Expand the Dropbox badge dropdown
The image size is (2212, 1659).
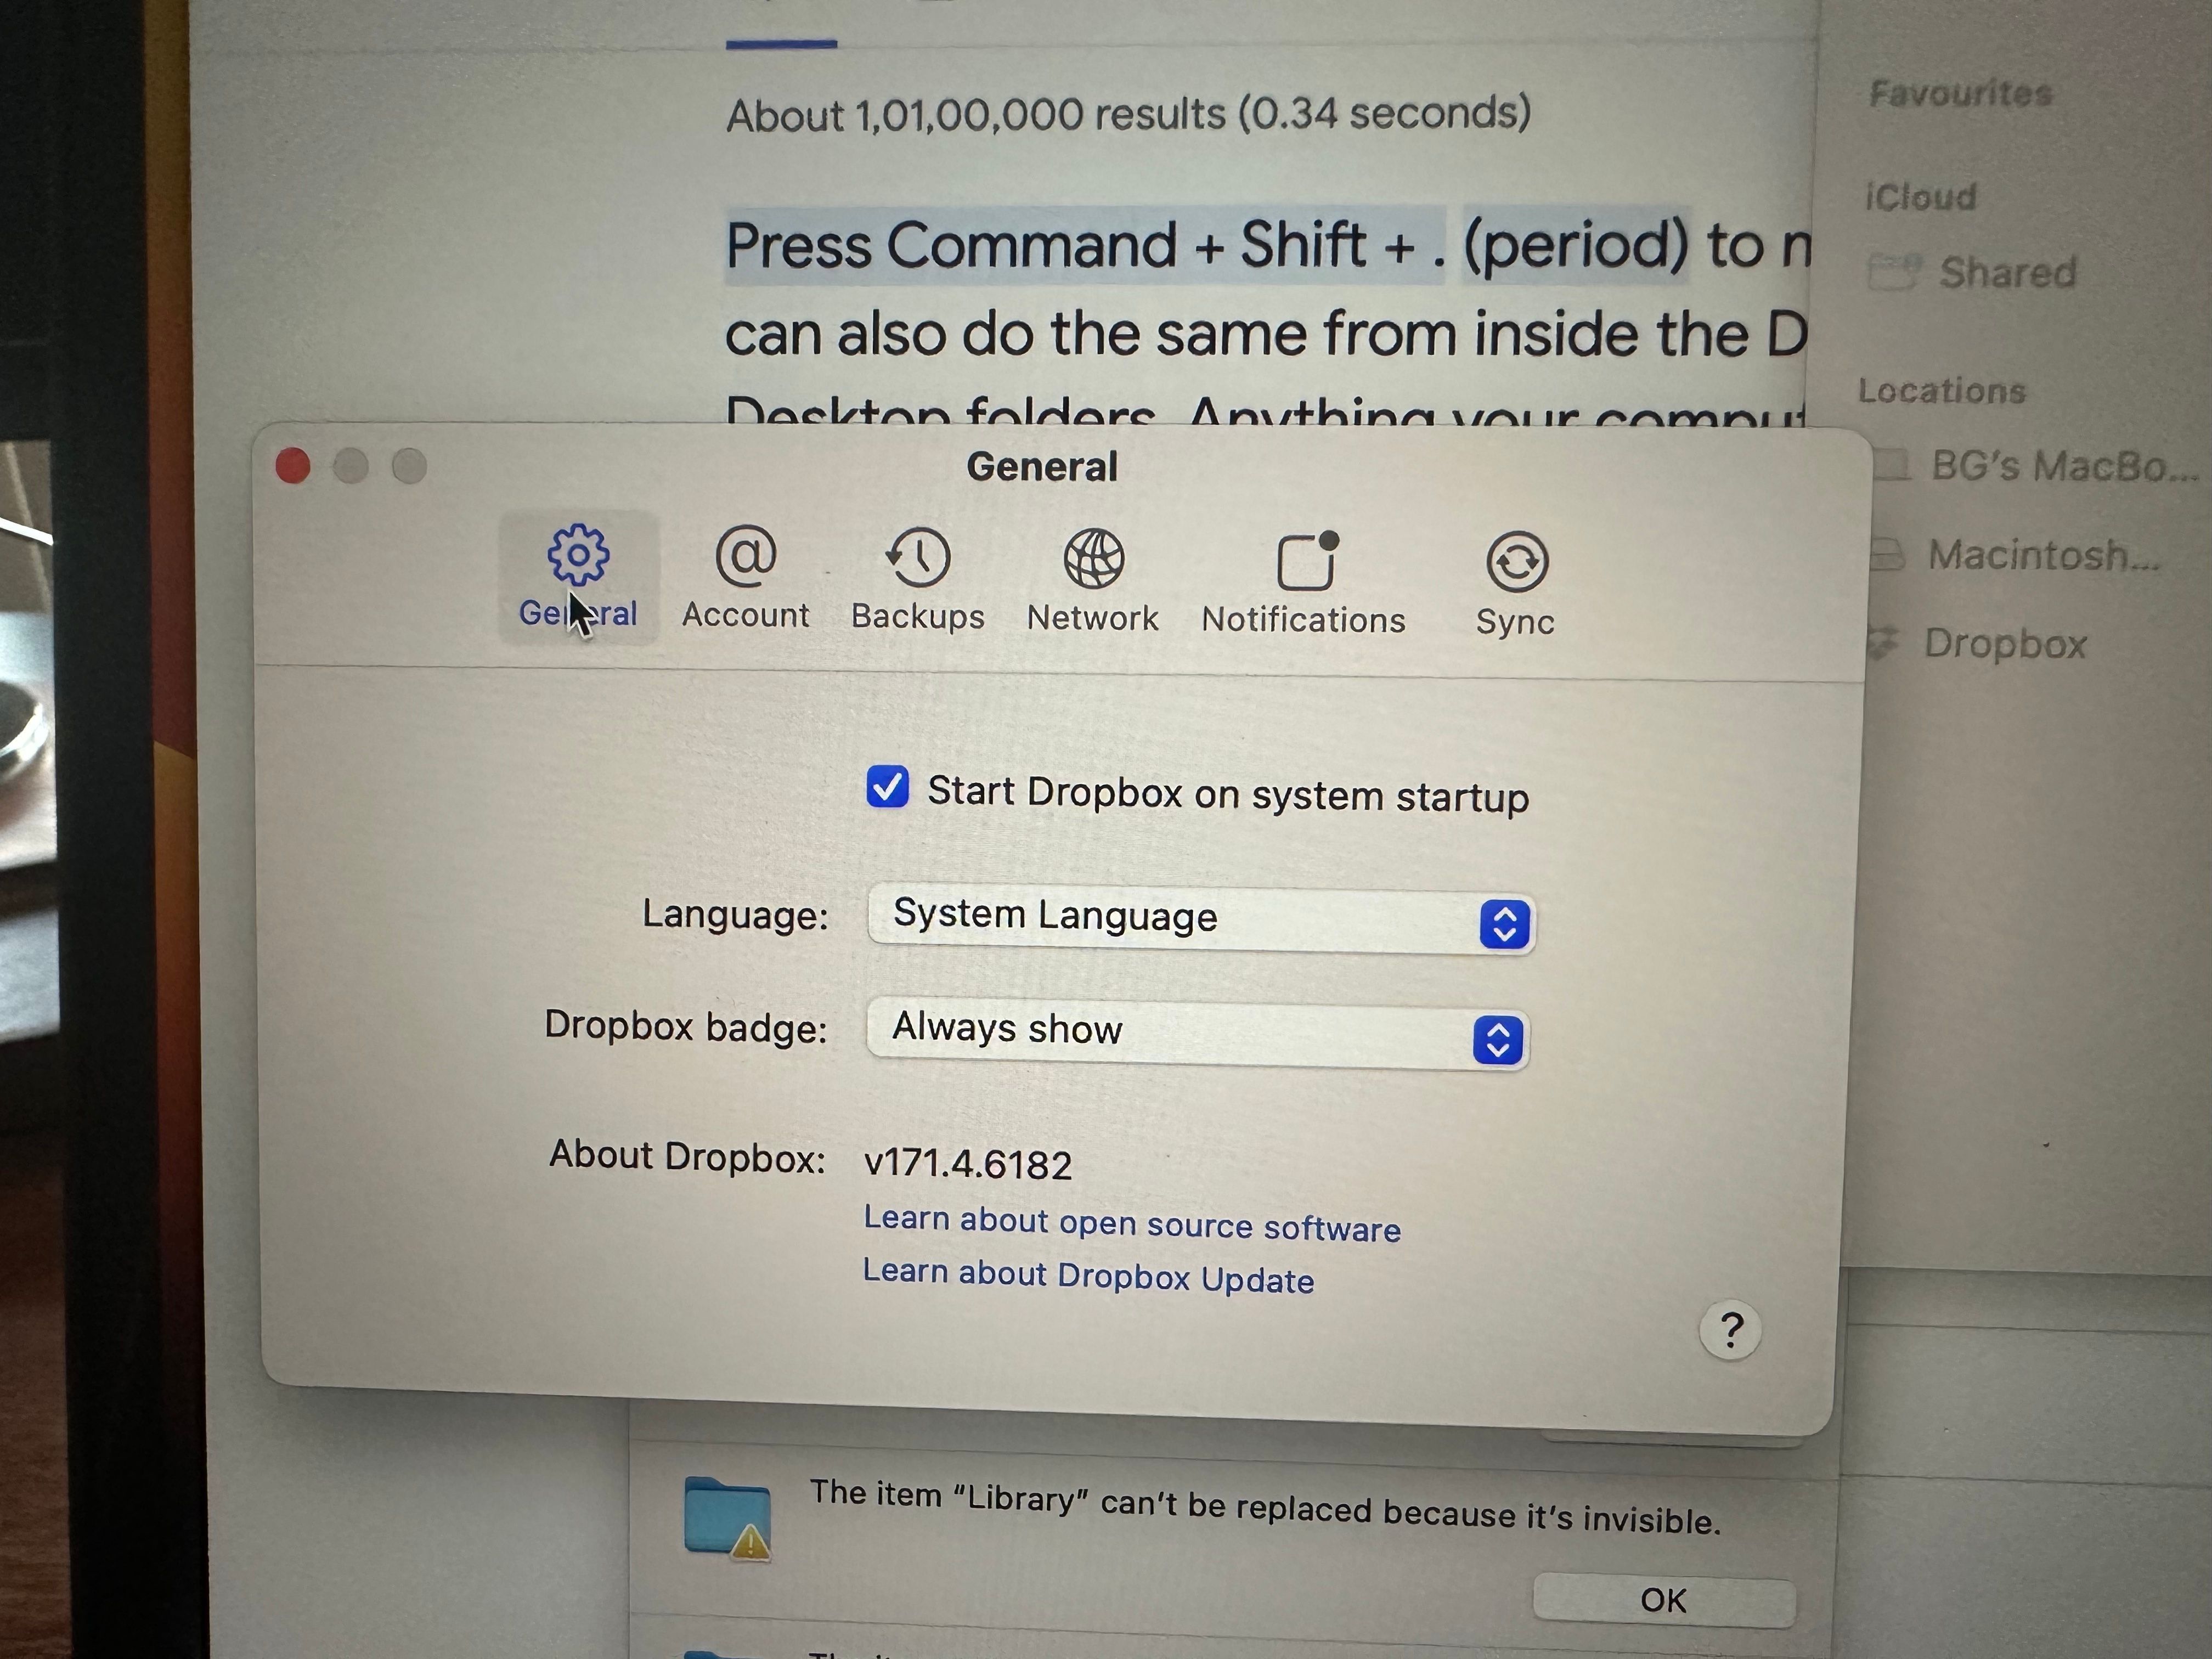[x=1494, y=1028]
